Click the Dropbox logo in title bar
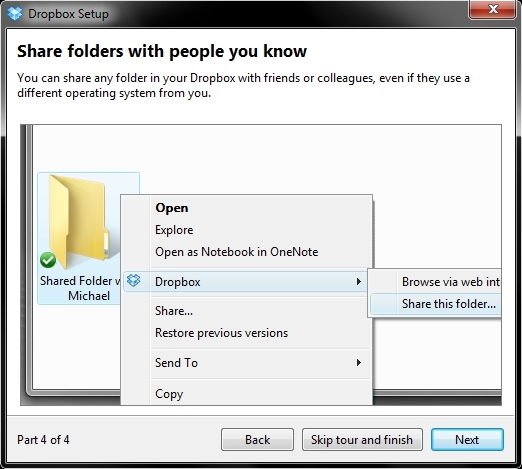This screenshot has height=469, width=522. [x=15, y=14]
